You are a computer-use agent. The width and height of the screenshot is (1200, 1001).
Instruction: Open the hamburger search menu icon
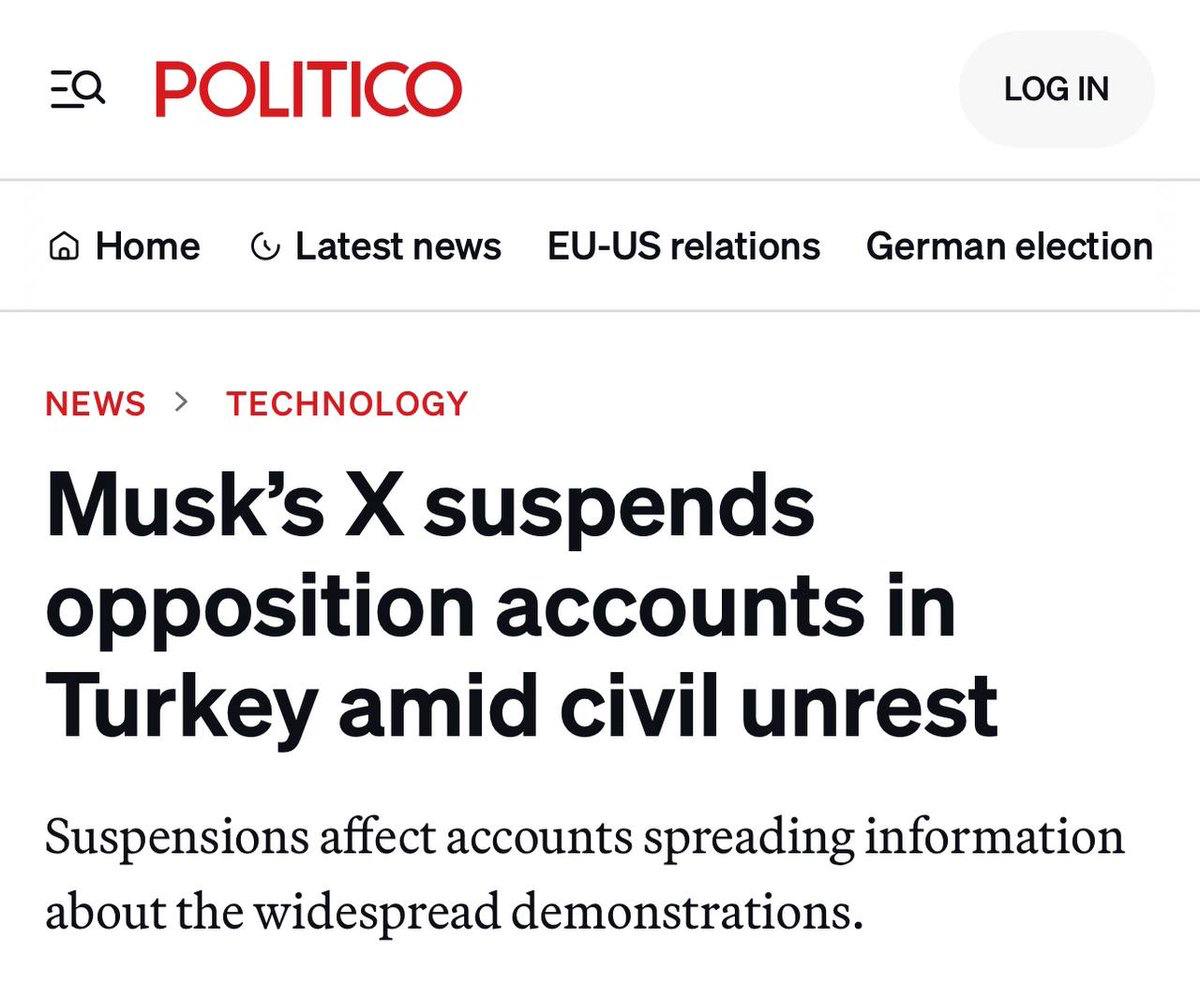pyautogui.click(x=78, y=90)
